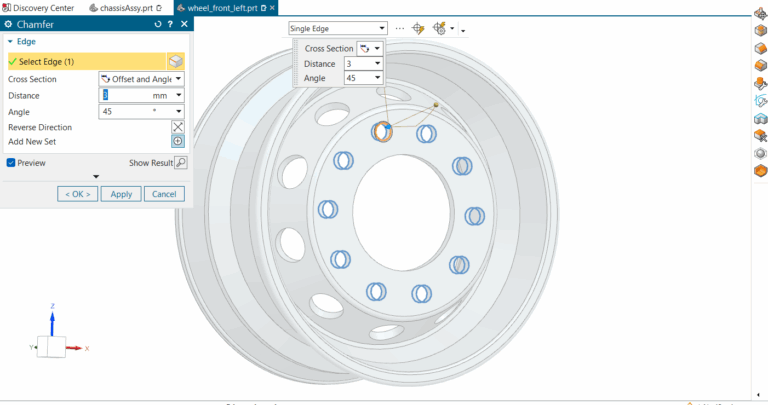This screenshot has height=405, width=768.
Task: Click the edge selection cube icon
Action: (x=176, y=61)
